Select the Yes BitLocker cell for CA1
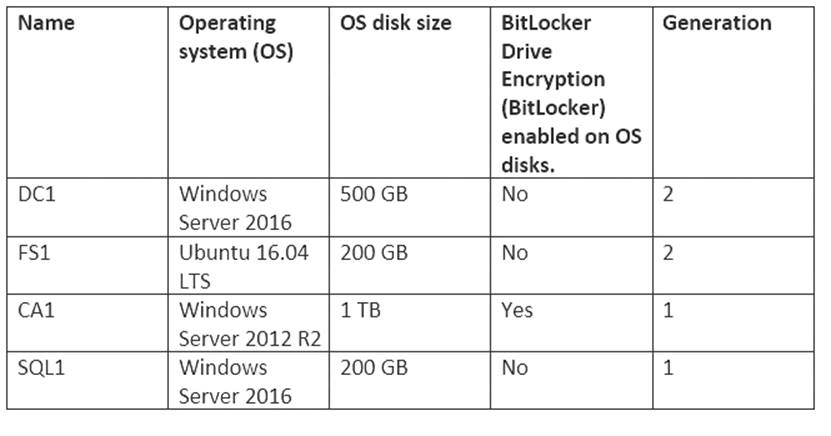This screenshot has width=831, height=436. tap(517, 311)
